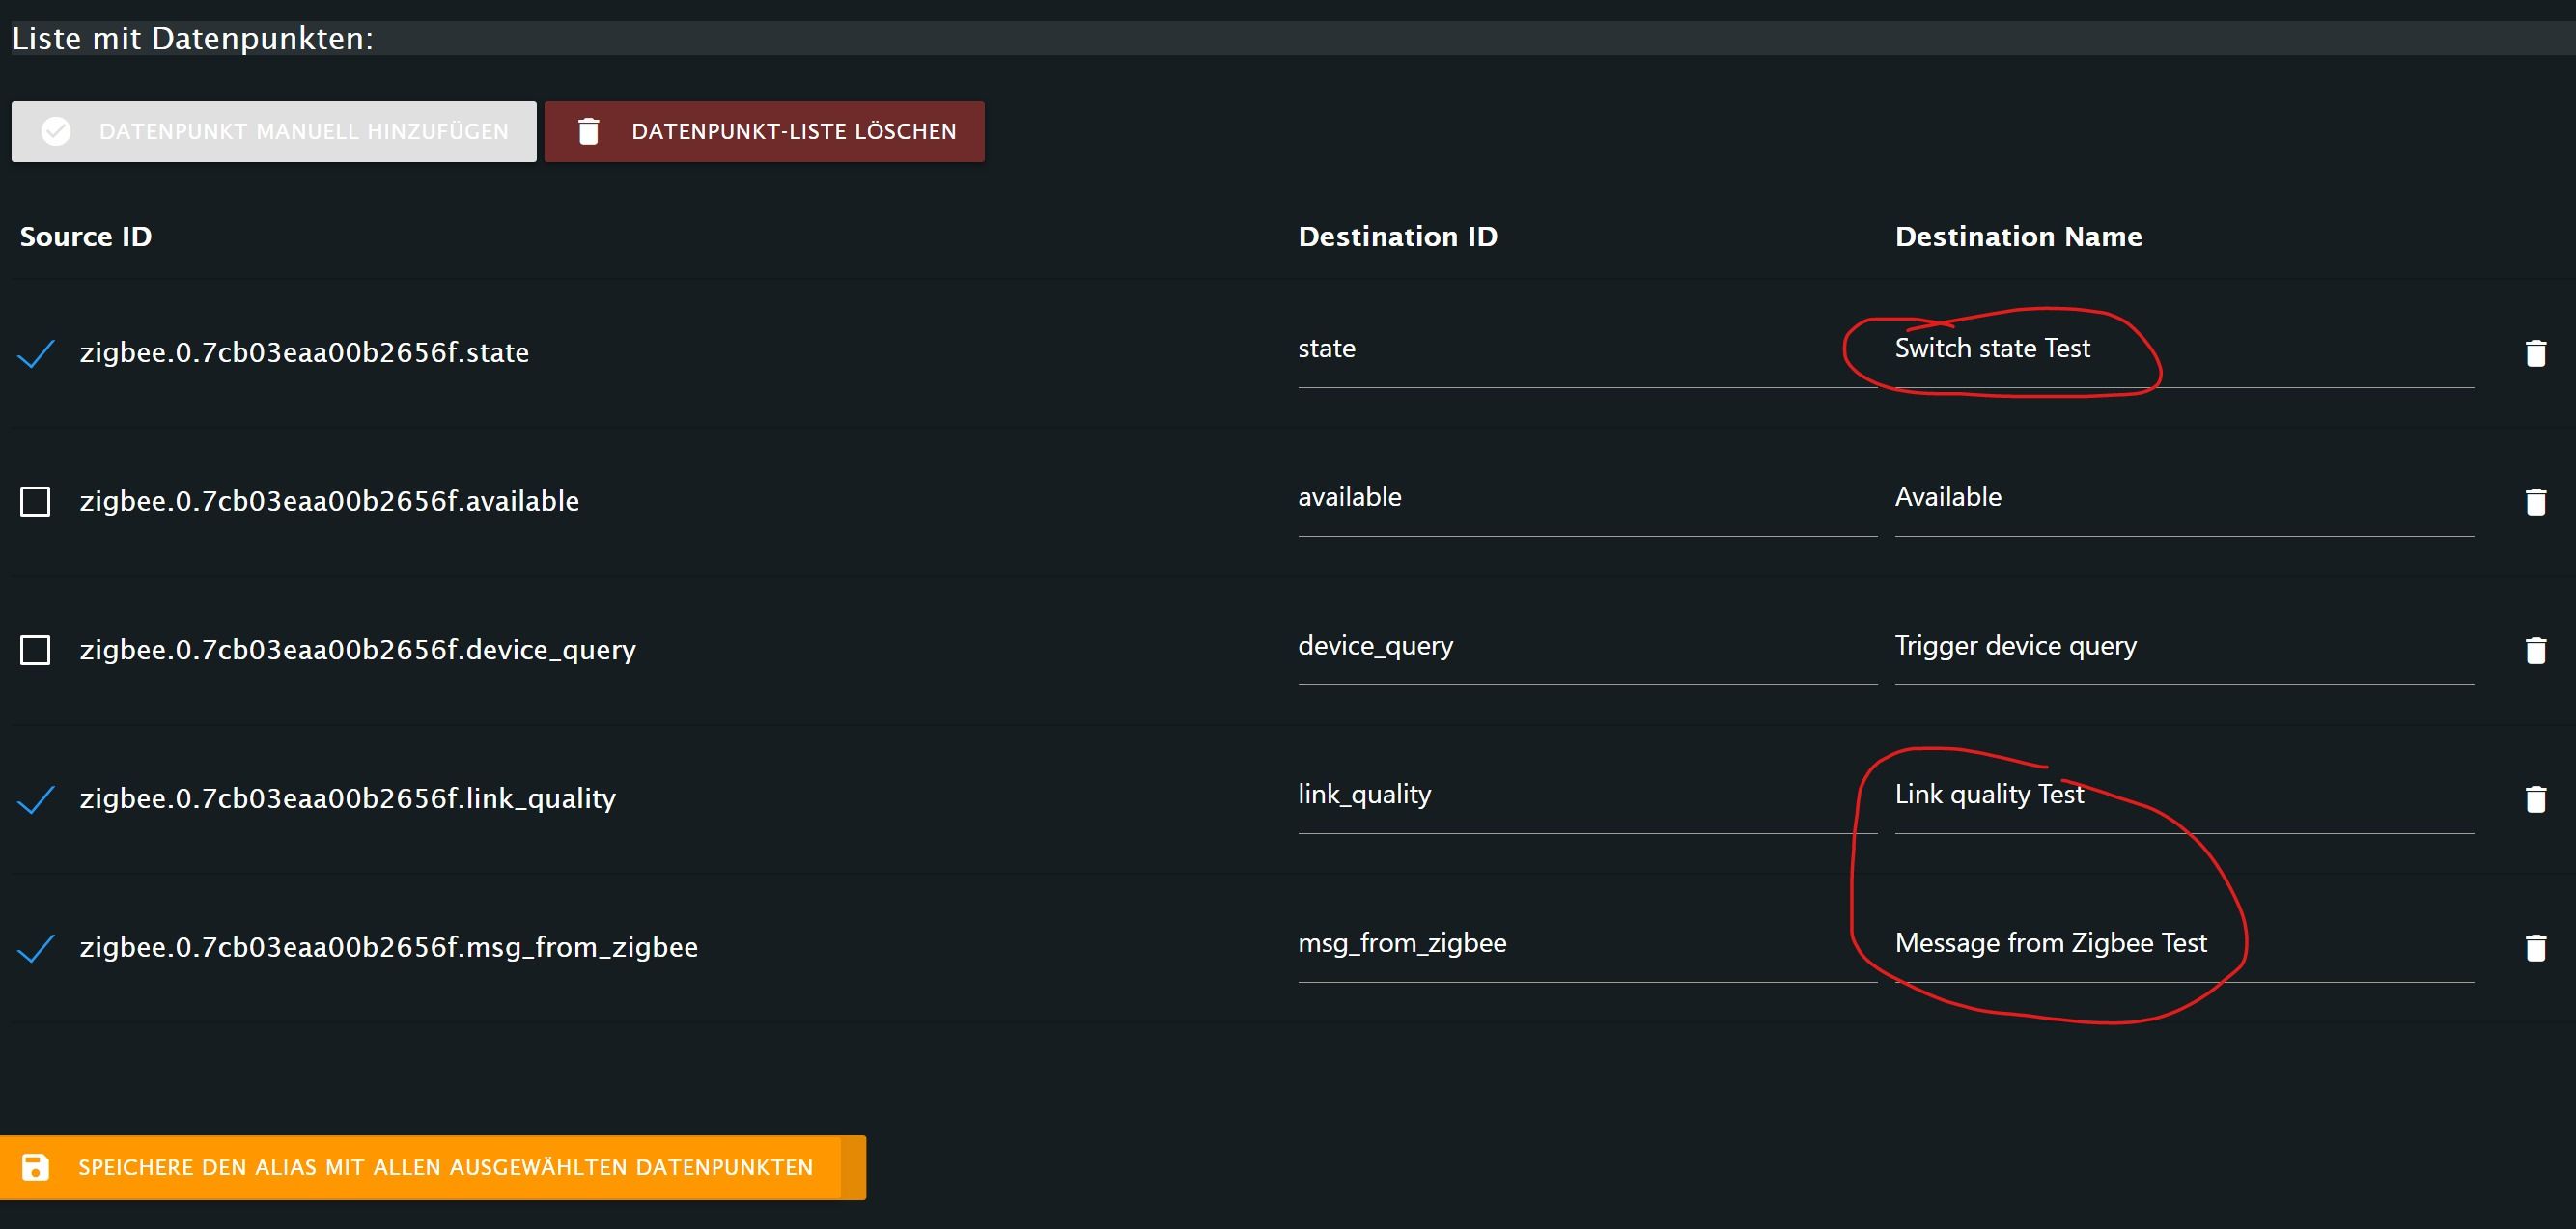
Task: Edit the 'link_quality' Destination ID field
Action: (x=1587, y=795)
